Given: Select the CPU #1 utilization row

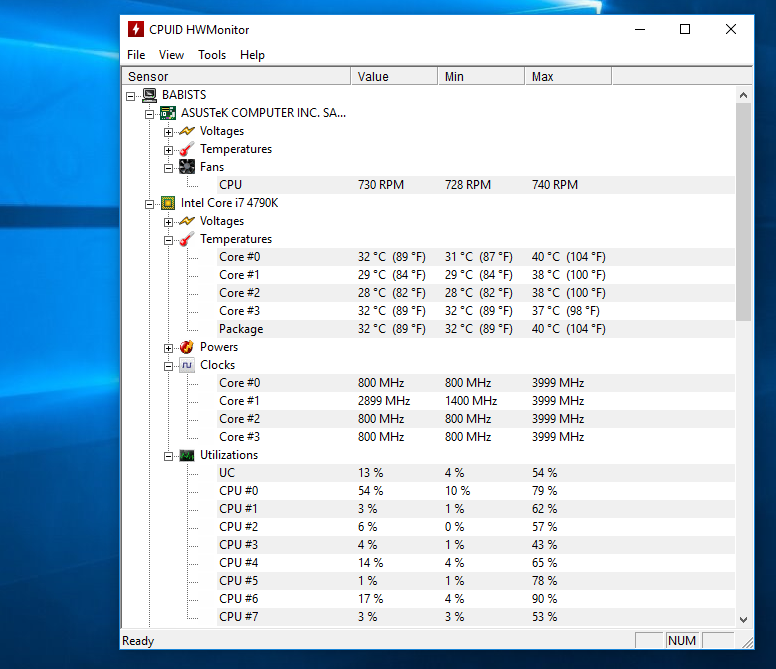Looking at the screenshot, I should (x=476, y=509).
